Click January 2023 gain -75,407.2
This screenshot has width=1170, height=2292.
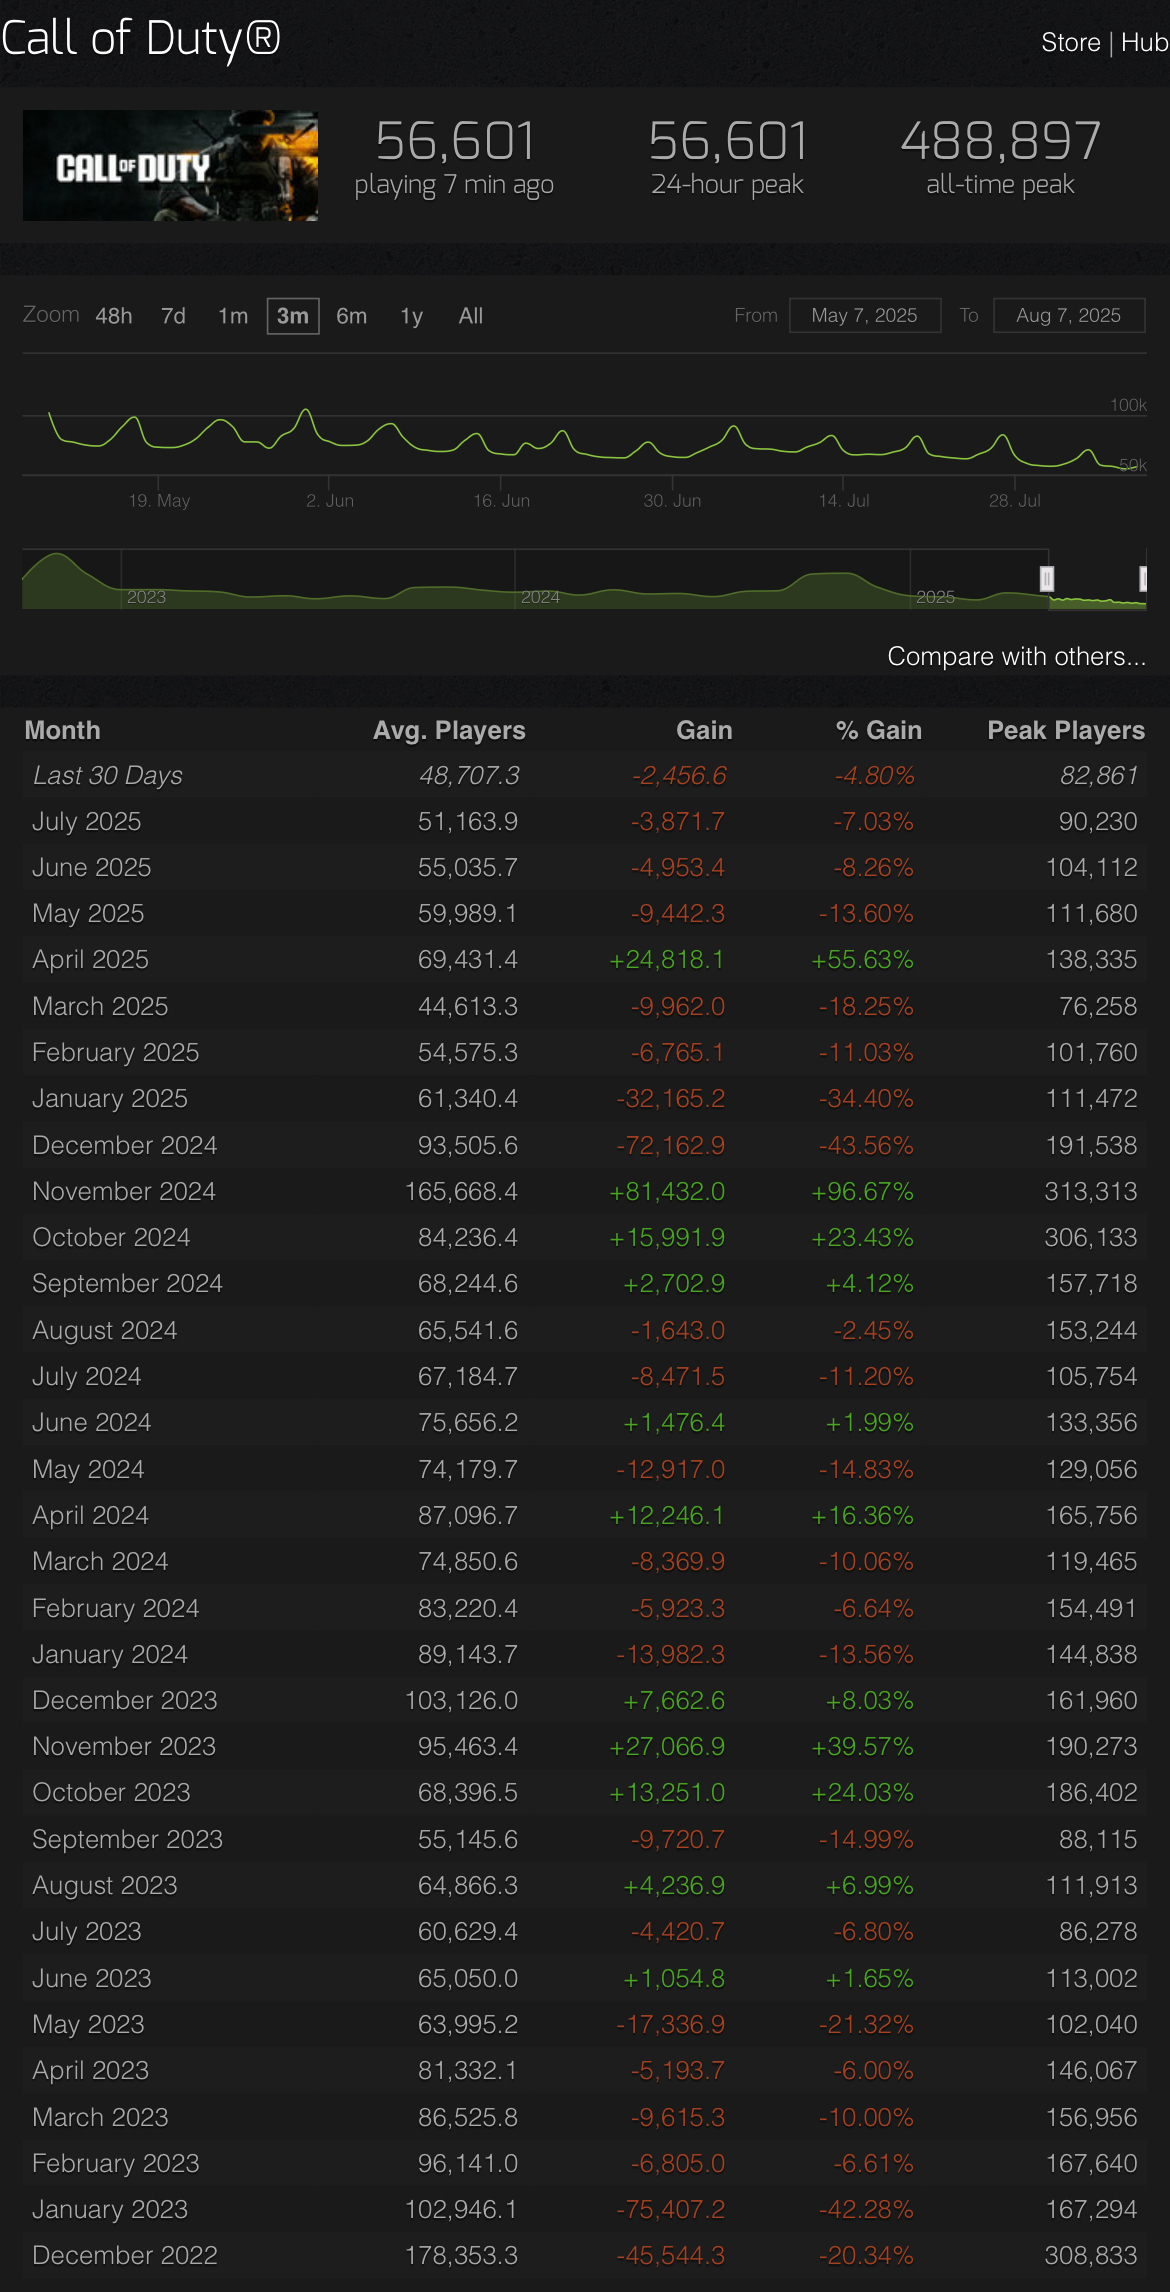coord(671,2209)
